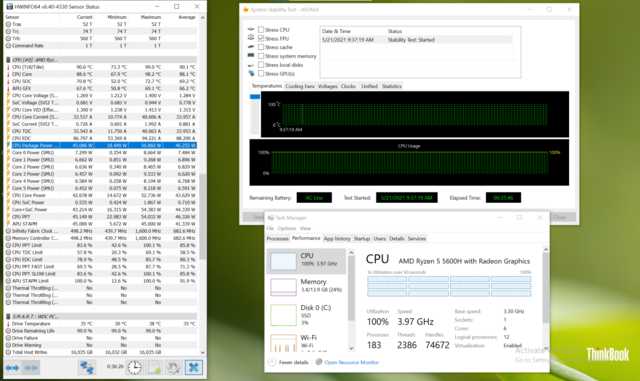Click the disk icon beside Stress local disks

[251, 65]
